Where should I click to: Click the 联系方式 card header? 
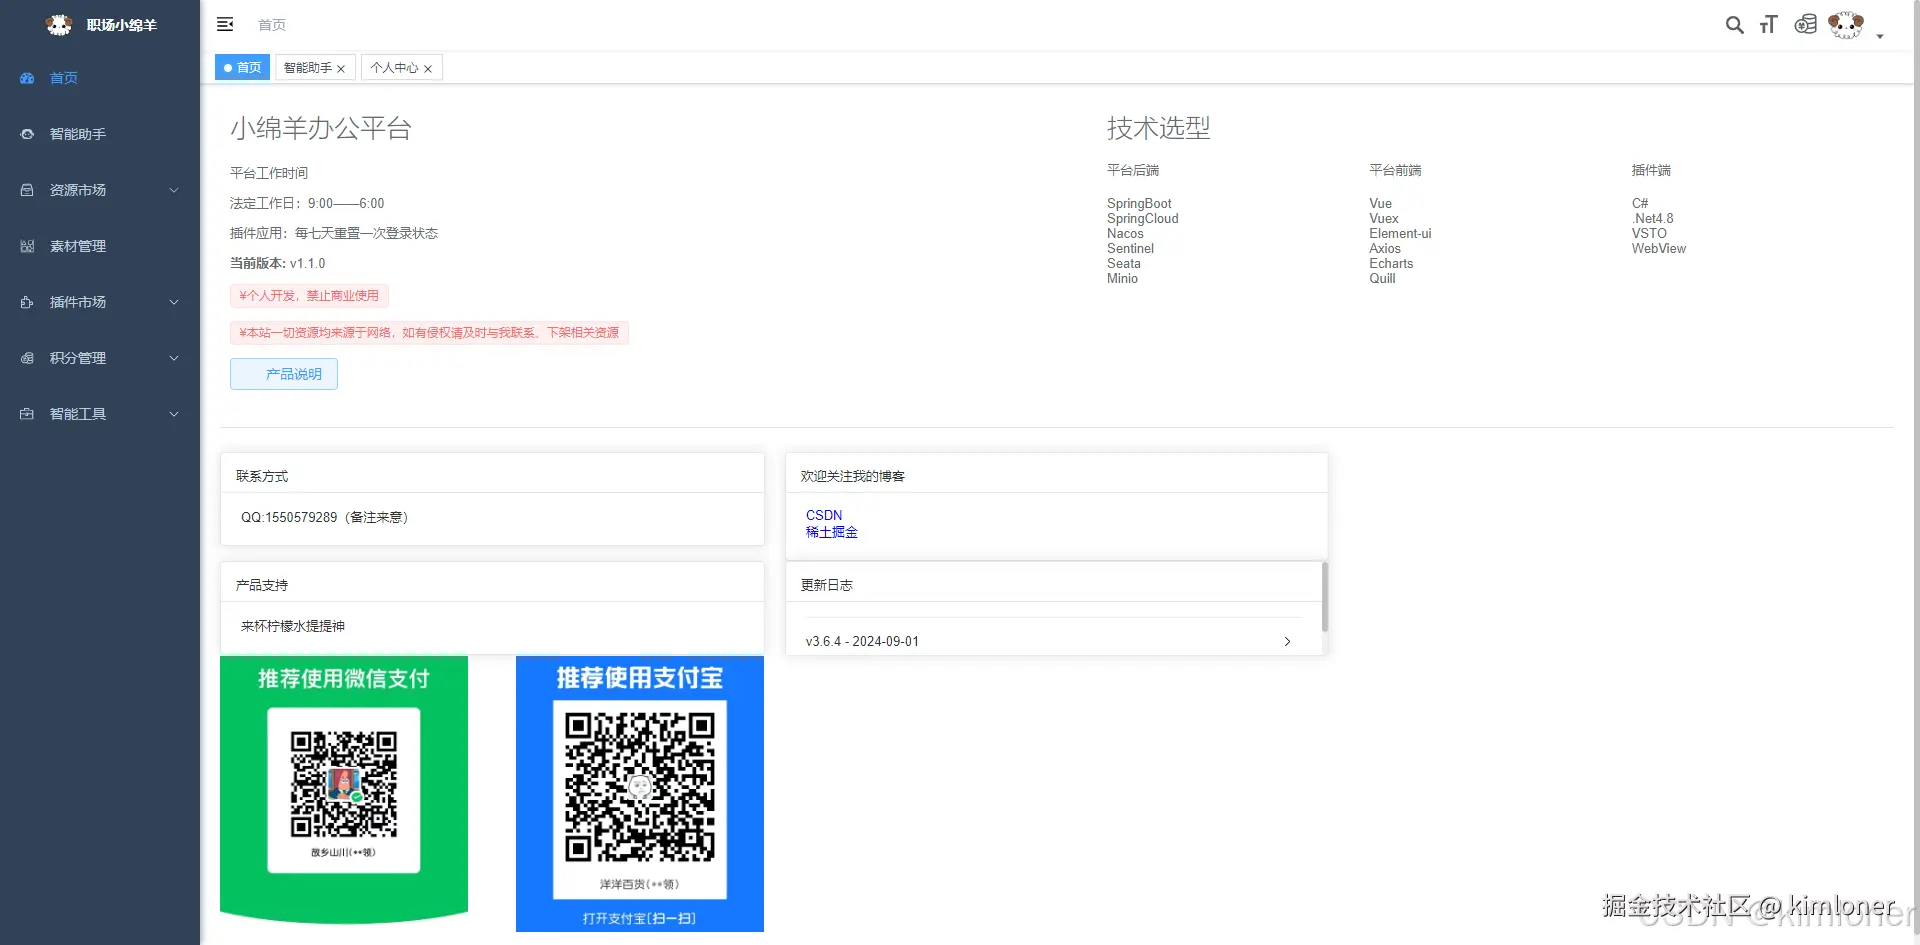coord(492,474)
